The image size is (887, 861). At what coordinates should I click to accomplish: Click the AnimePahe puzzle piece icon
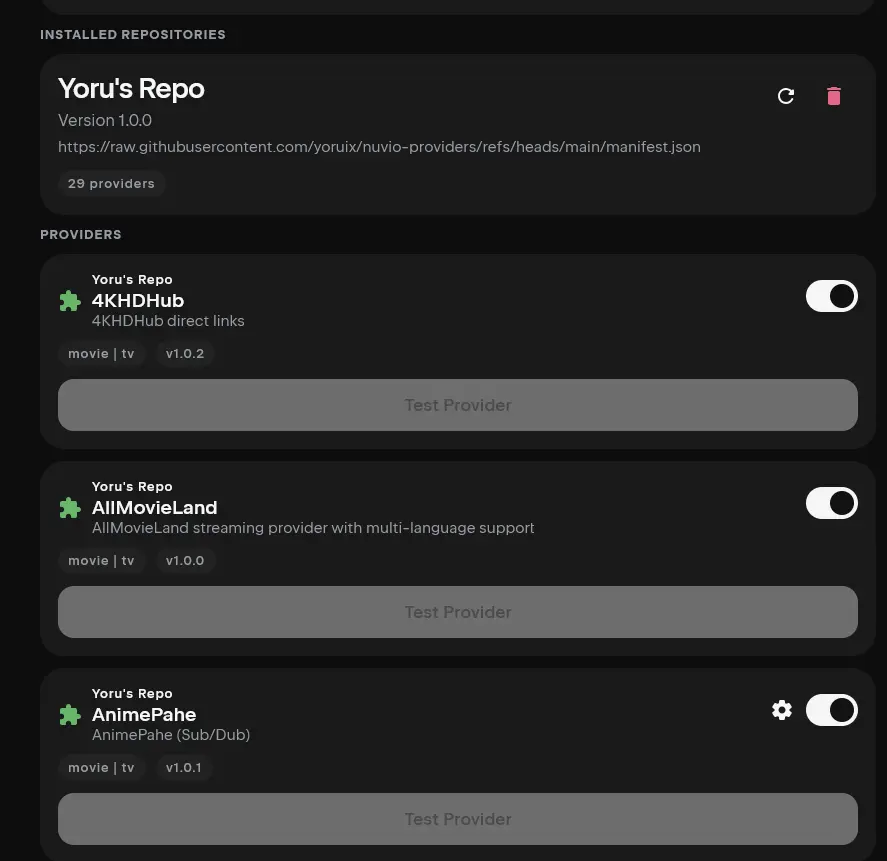pos(70,714)
